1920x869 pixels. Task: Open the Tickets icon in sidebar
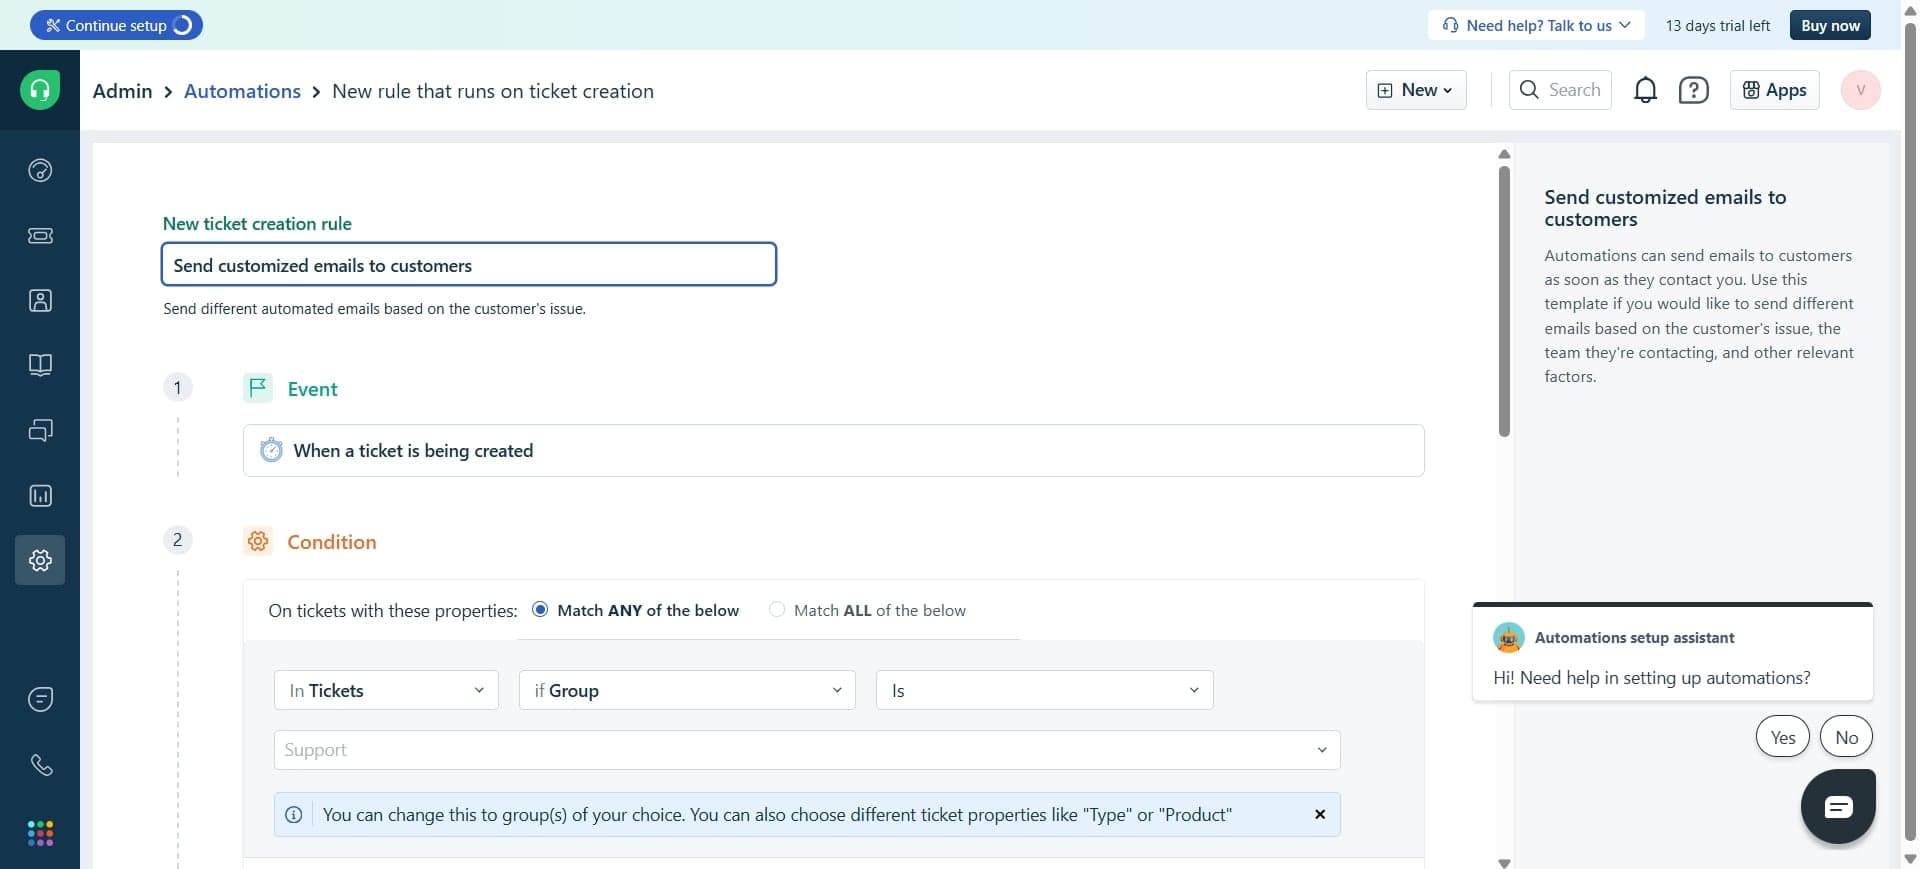click(x=40, y=236)
